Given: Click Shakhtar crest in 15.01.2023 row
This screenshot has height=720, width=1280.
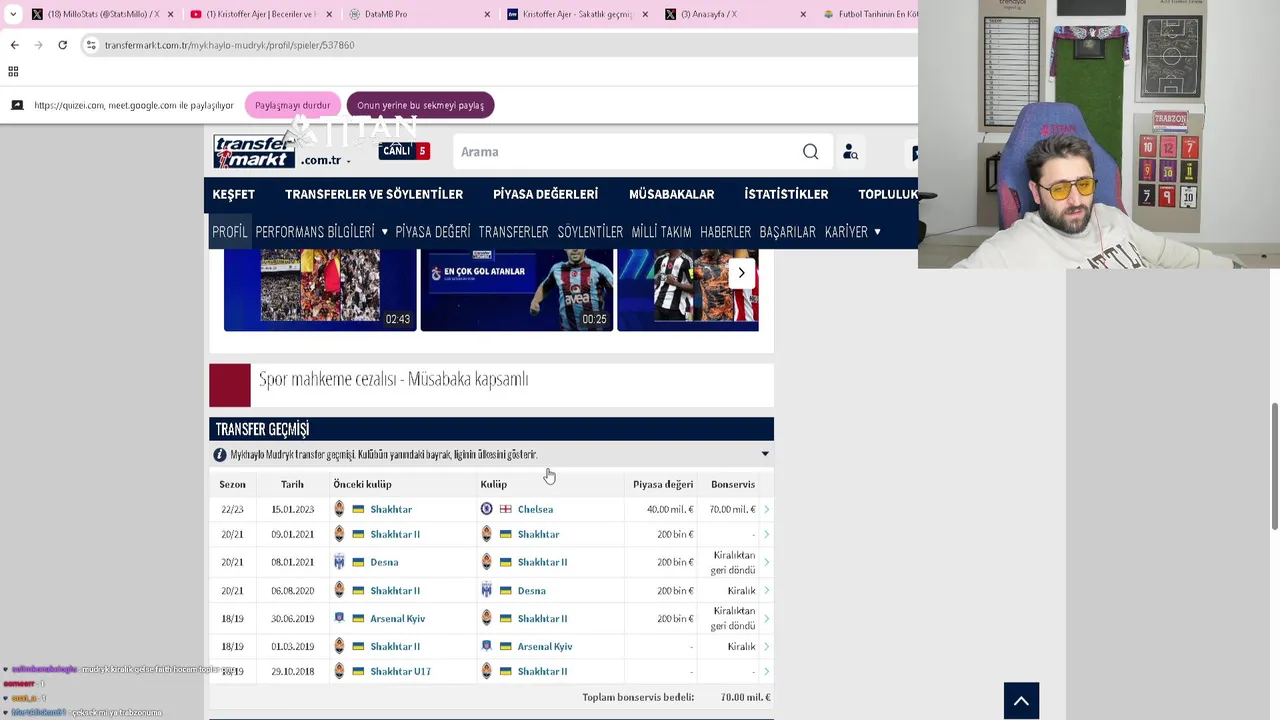Looking at the screenshot, I should pos(339,509).
